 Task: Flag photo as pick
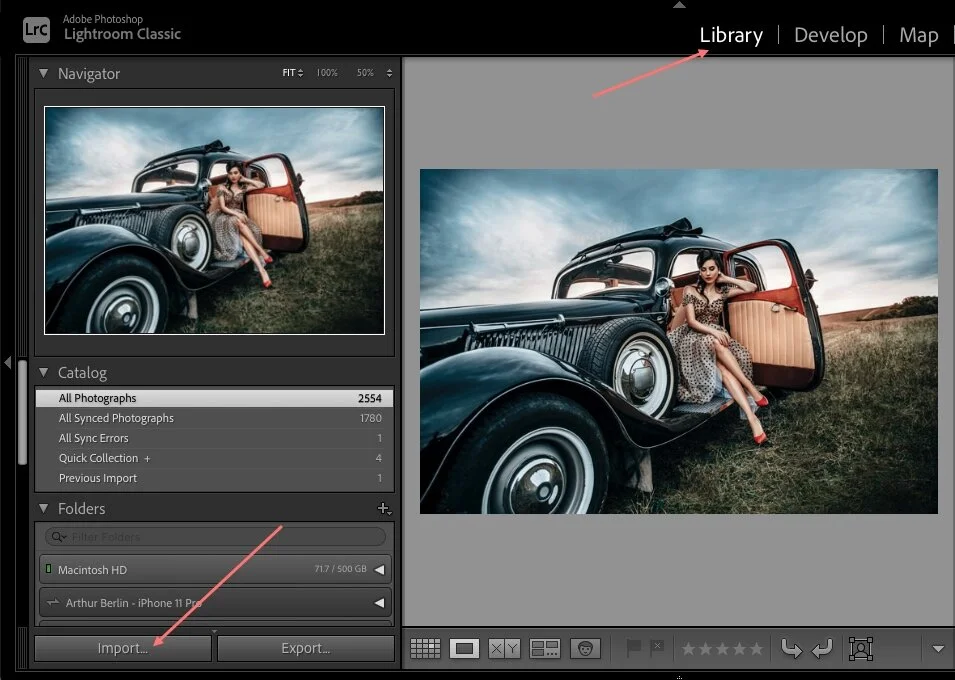[633, 649]
